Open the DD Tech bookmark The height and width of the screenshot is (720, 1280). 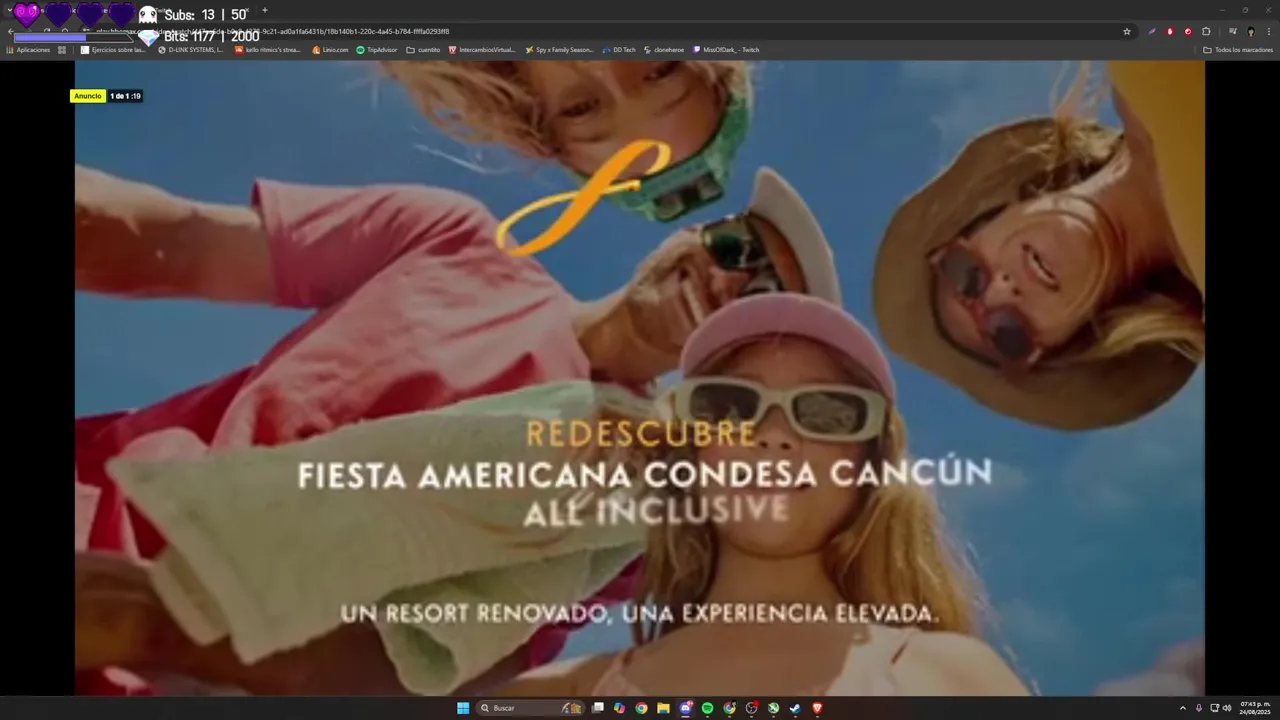(619, 49)
